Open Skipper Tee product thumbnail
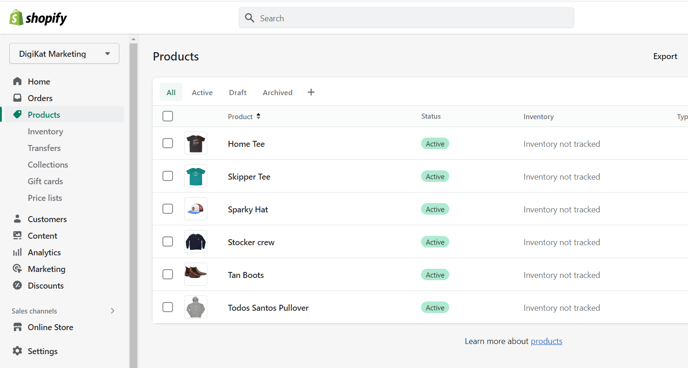This screenshot has width=688, height=368. 196,176
